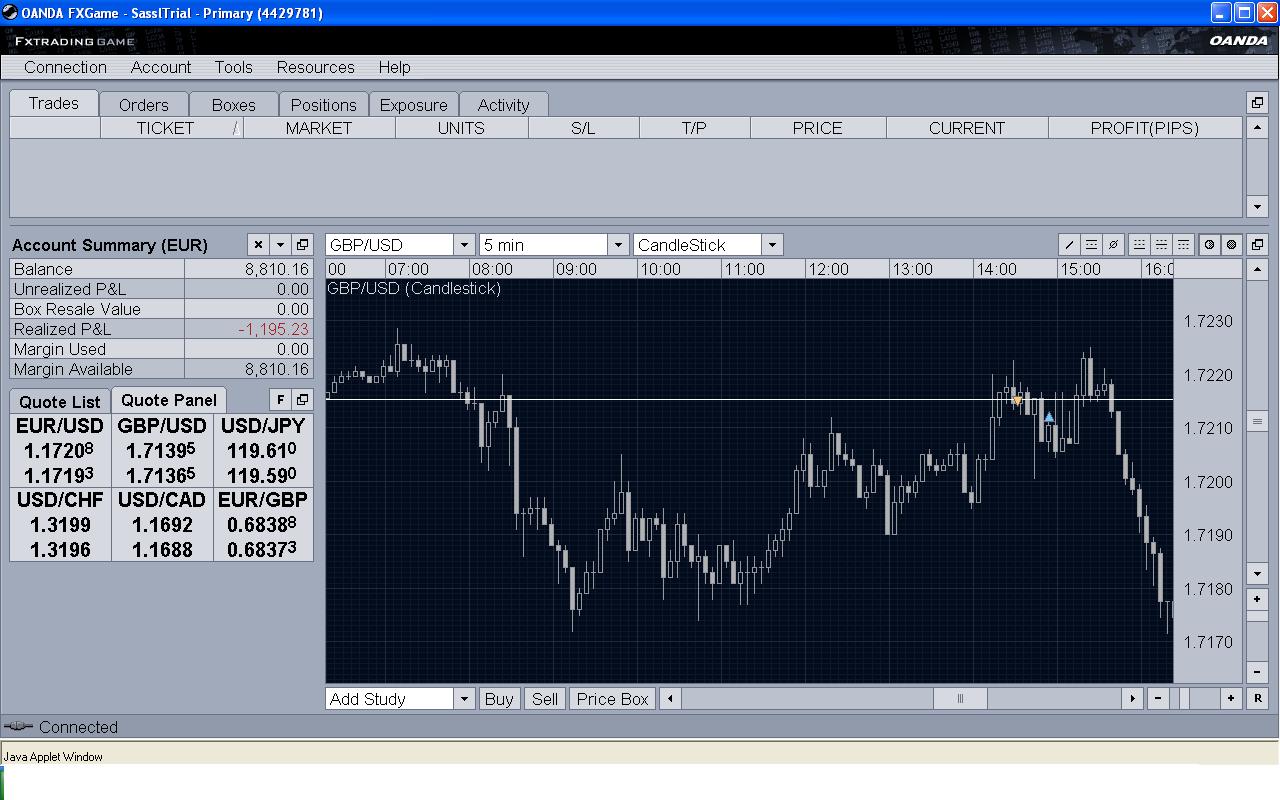The height and width of the screenshot is (800, 1280).
Task: Click the chart horizontal scrollbar thumb
Action: coord(960,699)
